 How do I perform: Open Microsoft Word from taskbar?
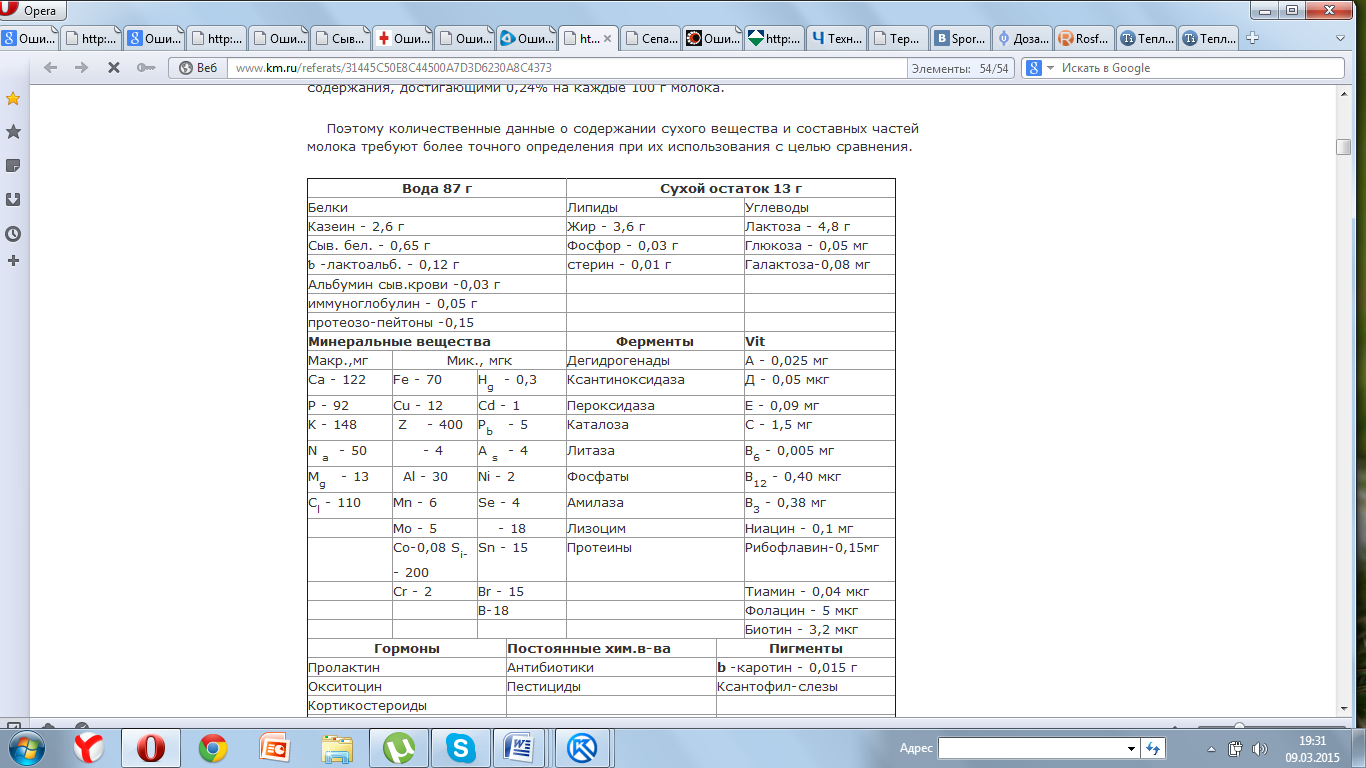tap(521, 747)
